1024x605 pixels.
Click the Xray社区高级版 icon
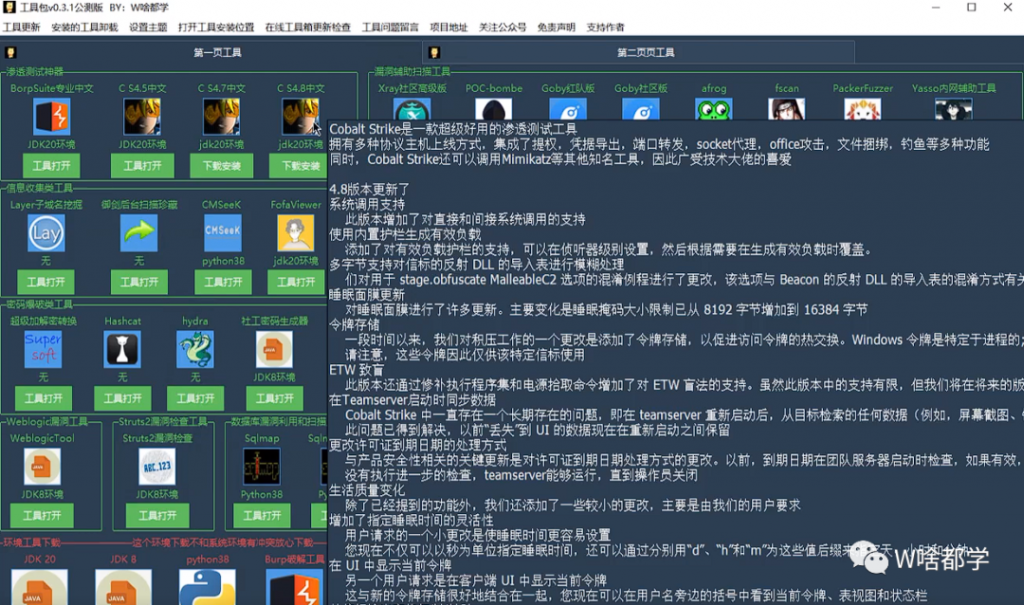tap(412, 109)
